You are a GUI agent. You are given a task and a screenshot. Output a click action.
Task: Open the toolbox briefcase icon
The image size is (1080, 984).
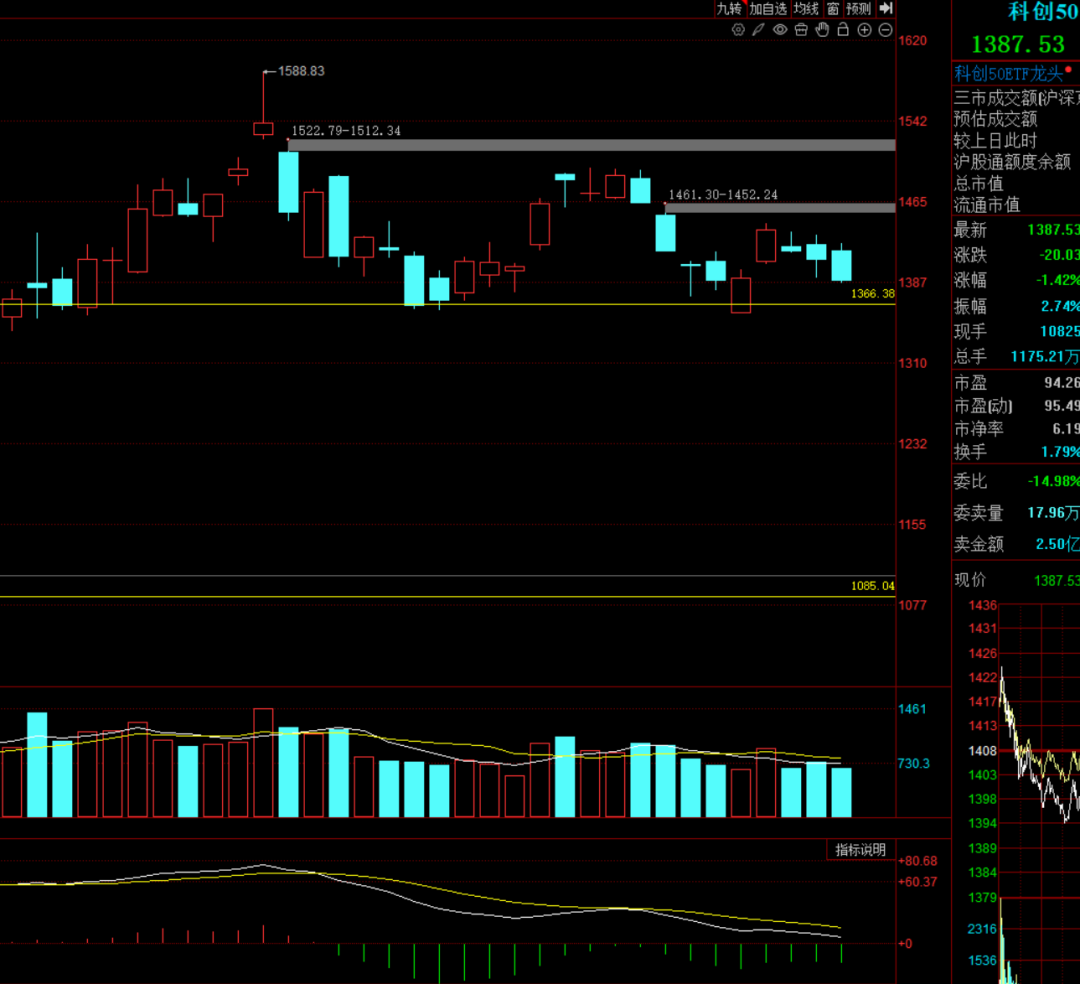[x=800, y=30]
